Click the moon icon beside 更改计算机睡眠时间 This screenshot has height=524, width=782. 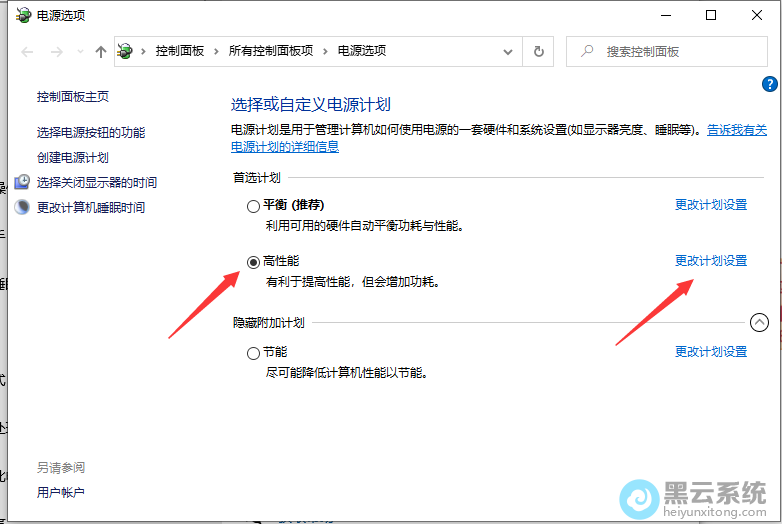point(22,207)
